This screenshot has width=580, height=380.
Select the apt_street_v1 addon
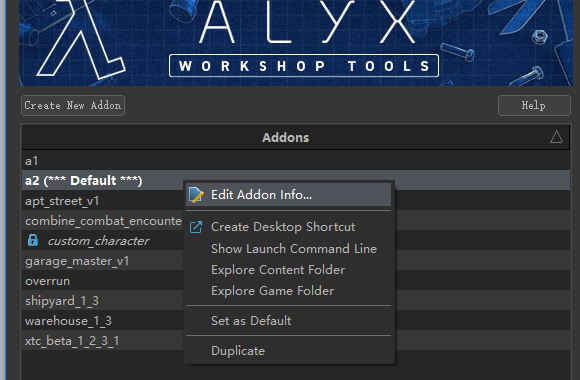pos(102,201)
